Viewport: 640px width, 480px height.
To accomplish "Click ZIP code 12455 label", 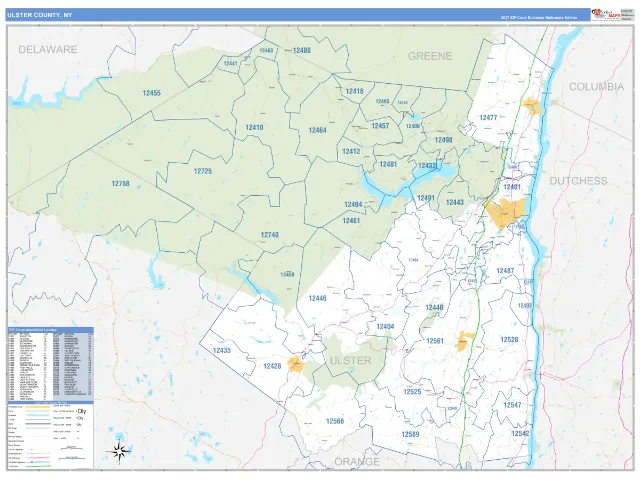I will click(151, 93).
